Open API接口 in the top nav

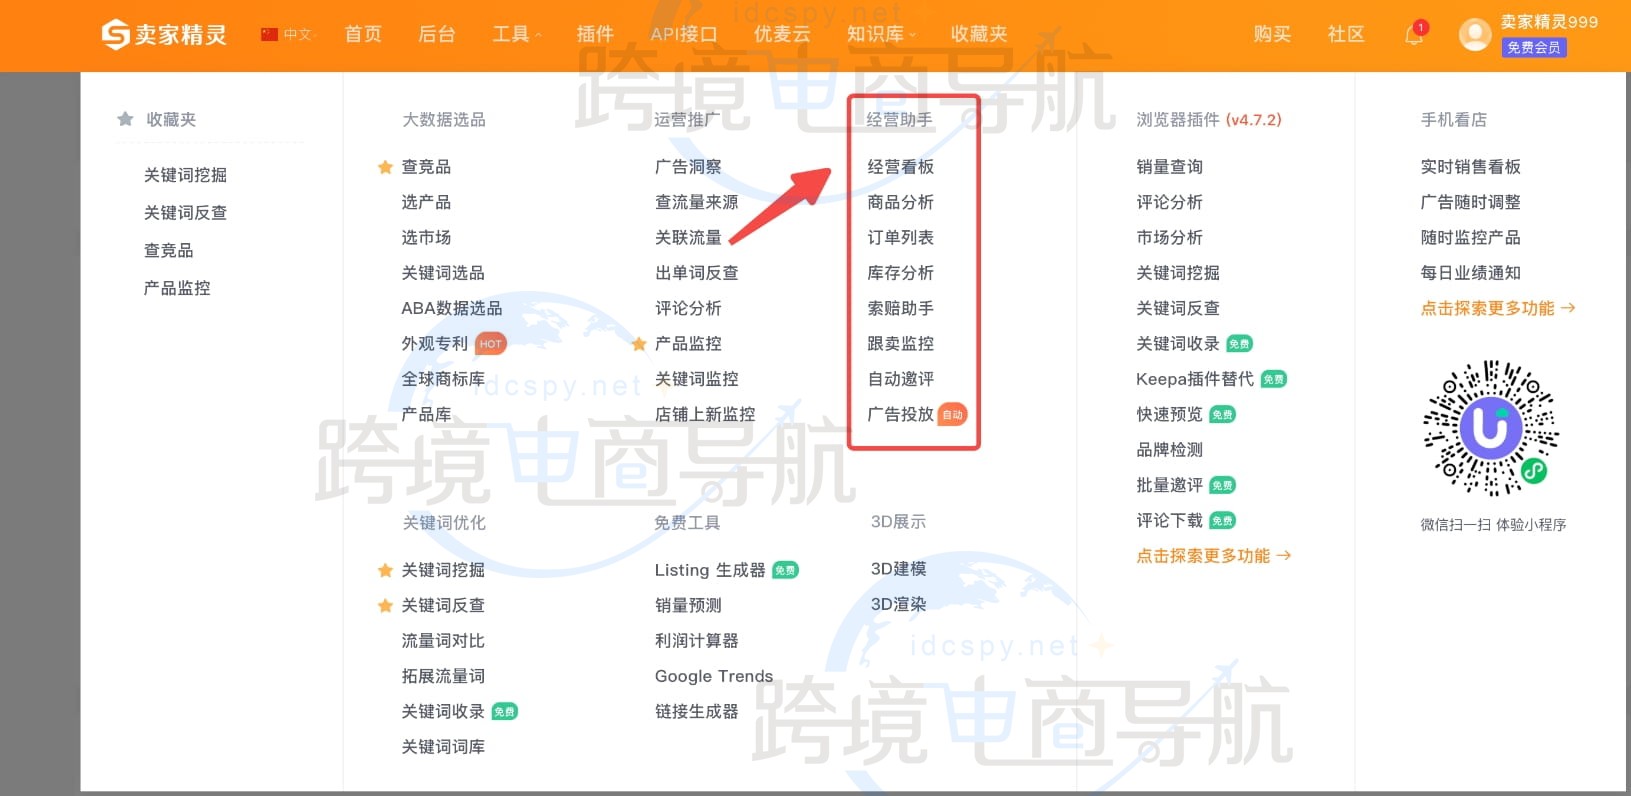[684, 34]
